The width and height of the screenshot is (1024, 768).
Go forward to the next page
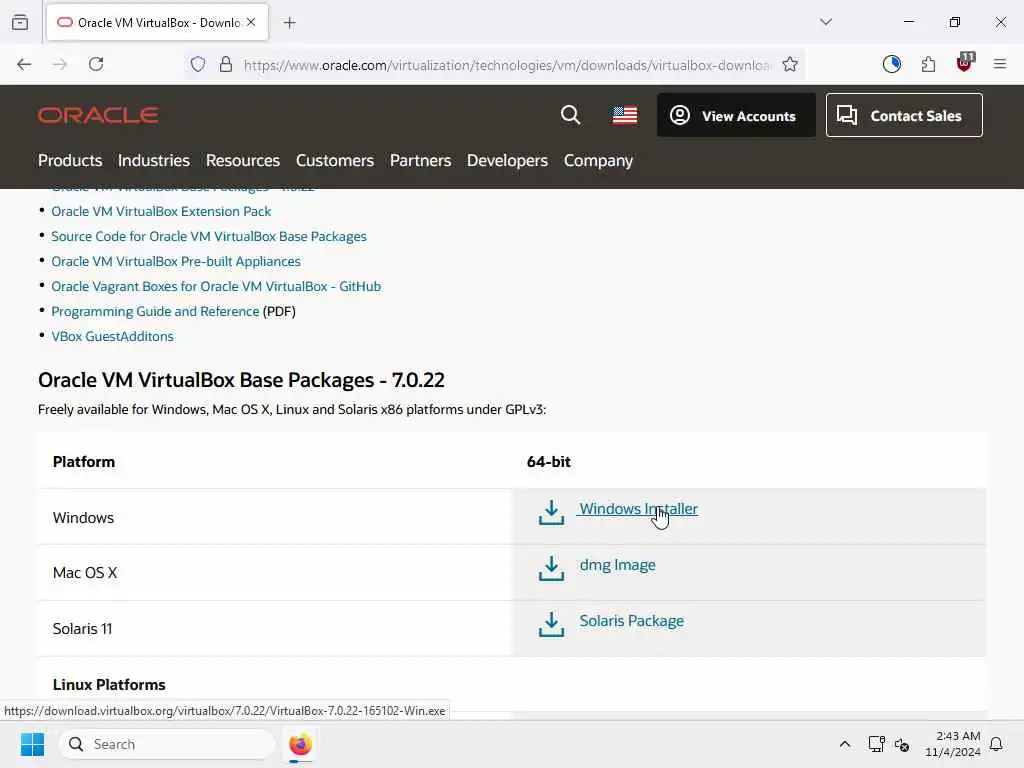[60, 64]
